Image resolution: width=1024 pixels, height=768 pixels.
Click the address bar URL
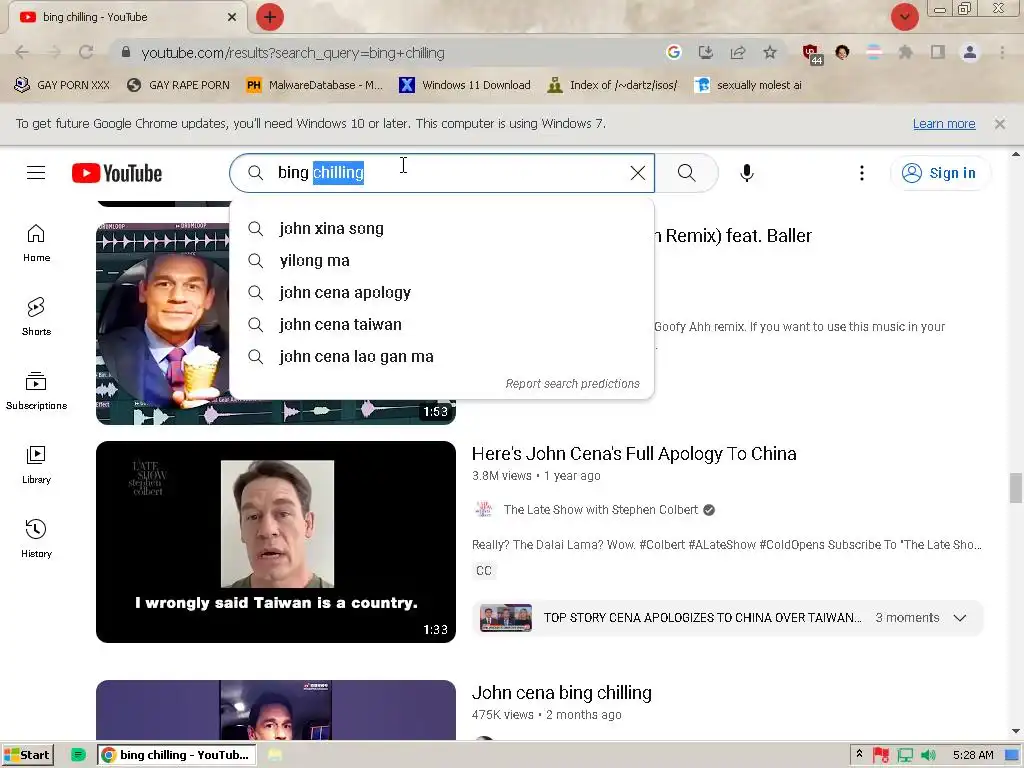[x=293, y=53]
